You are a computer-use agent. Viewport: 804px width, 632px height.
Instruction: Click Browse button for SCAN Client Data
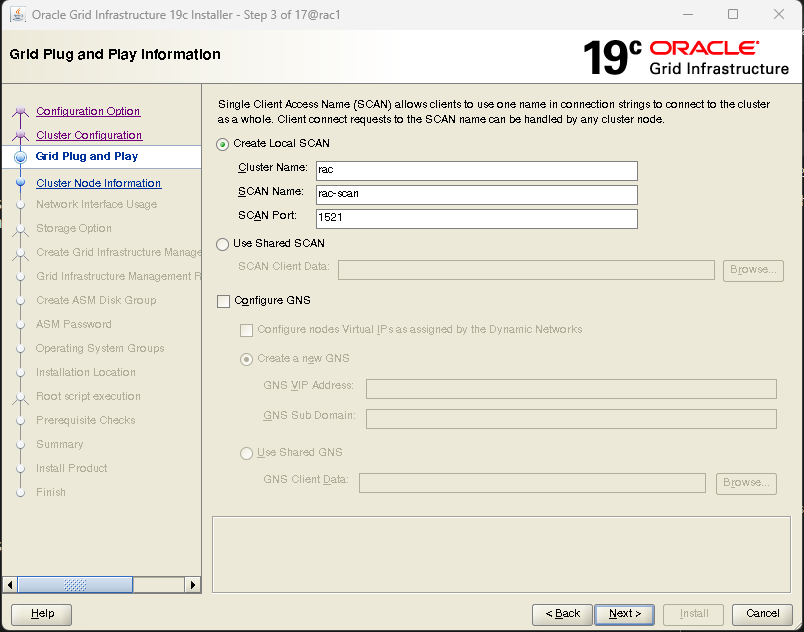click(x=753, y=271)
